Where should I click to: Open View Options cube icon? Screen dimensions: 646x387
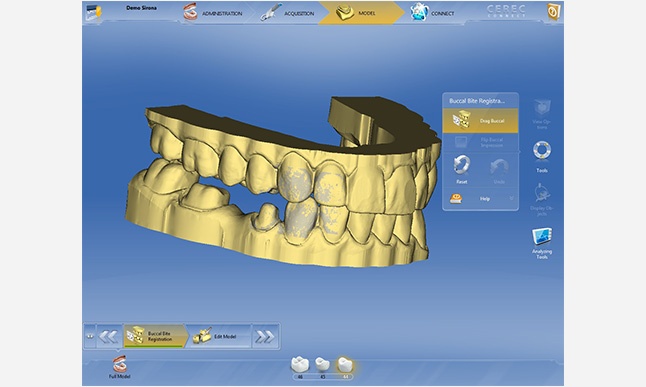542,108
